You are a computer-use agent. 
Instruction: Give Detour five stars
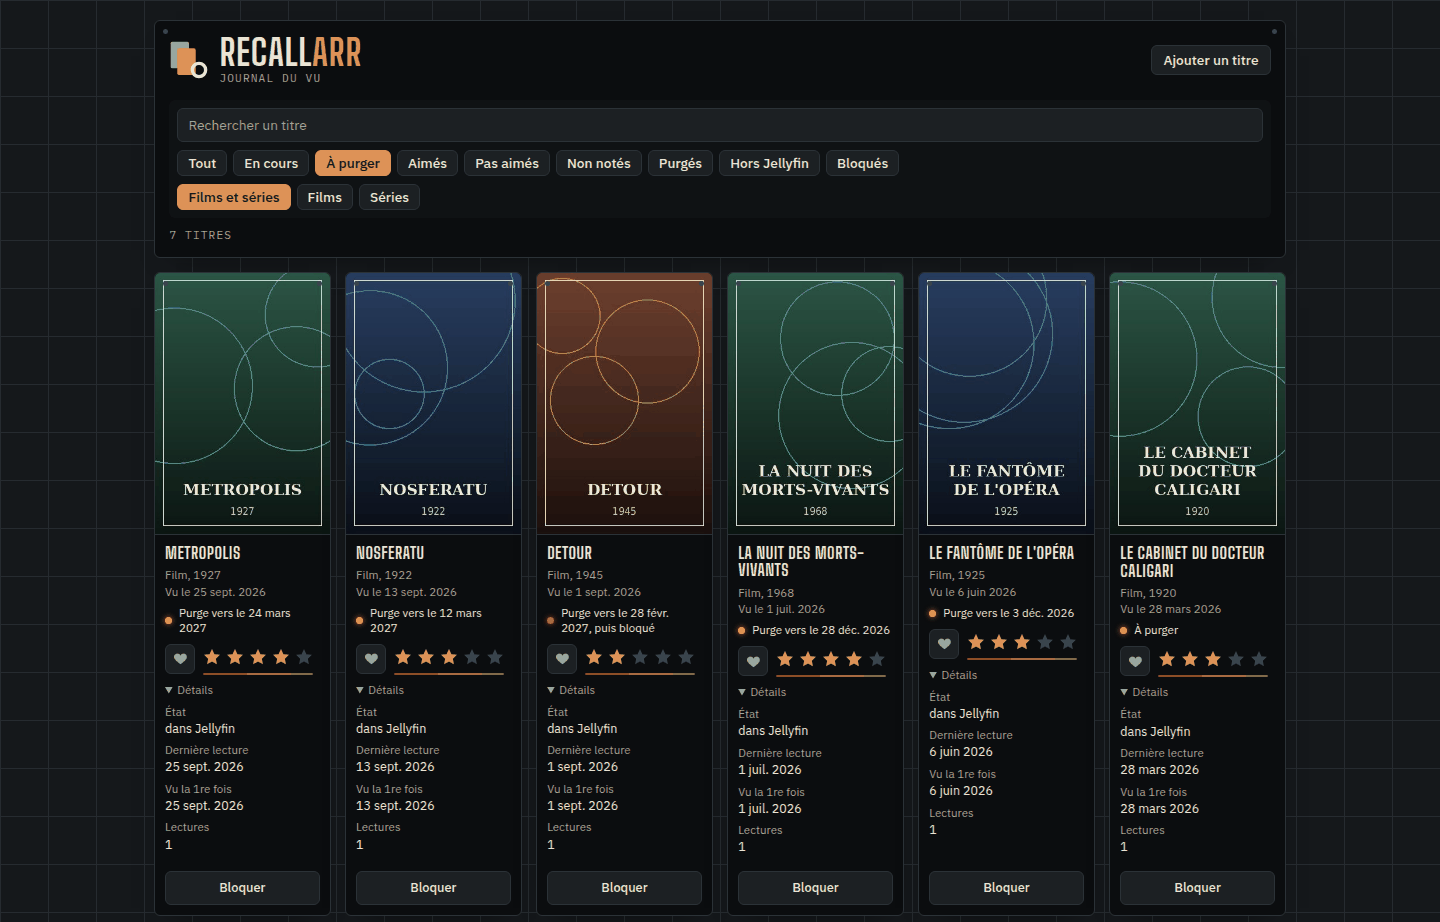click(686, 657)
